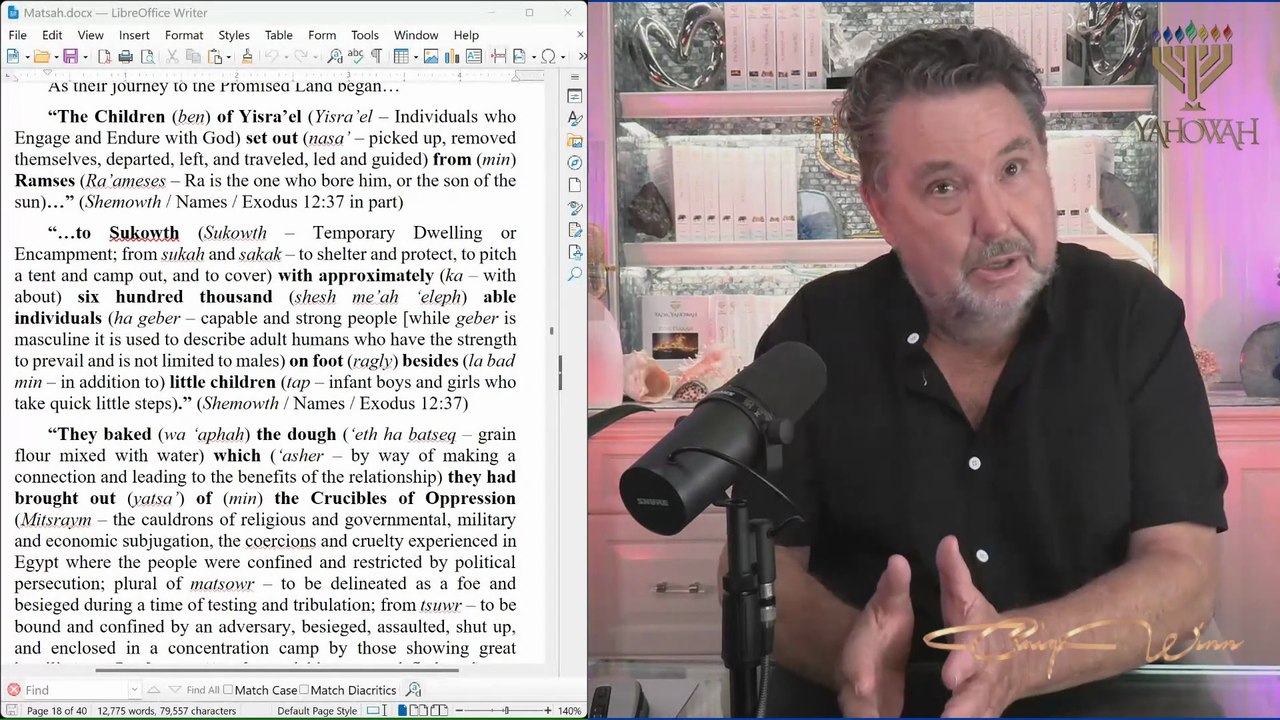Screen dimensions: 1280x720
Task: Open the sidebar Style Inspector deck
Action: click(x=574, y=208)
